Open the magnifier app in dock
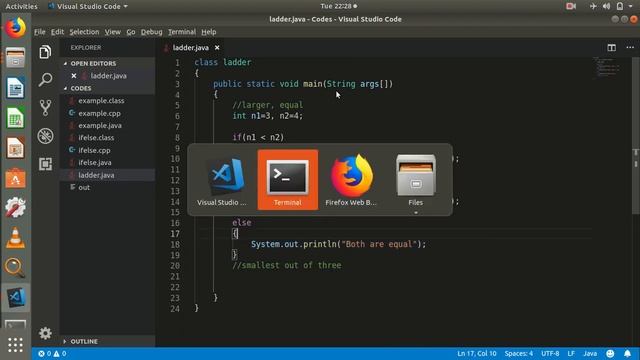 pyautogui.click(x=16, y=268)
